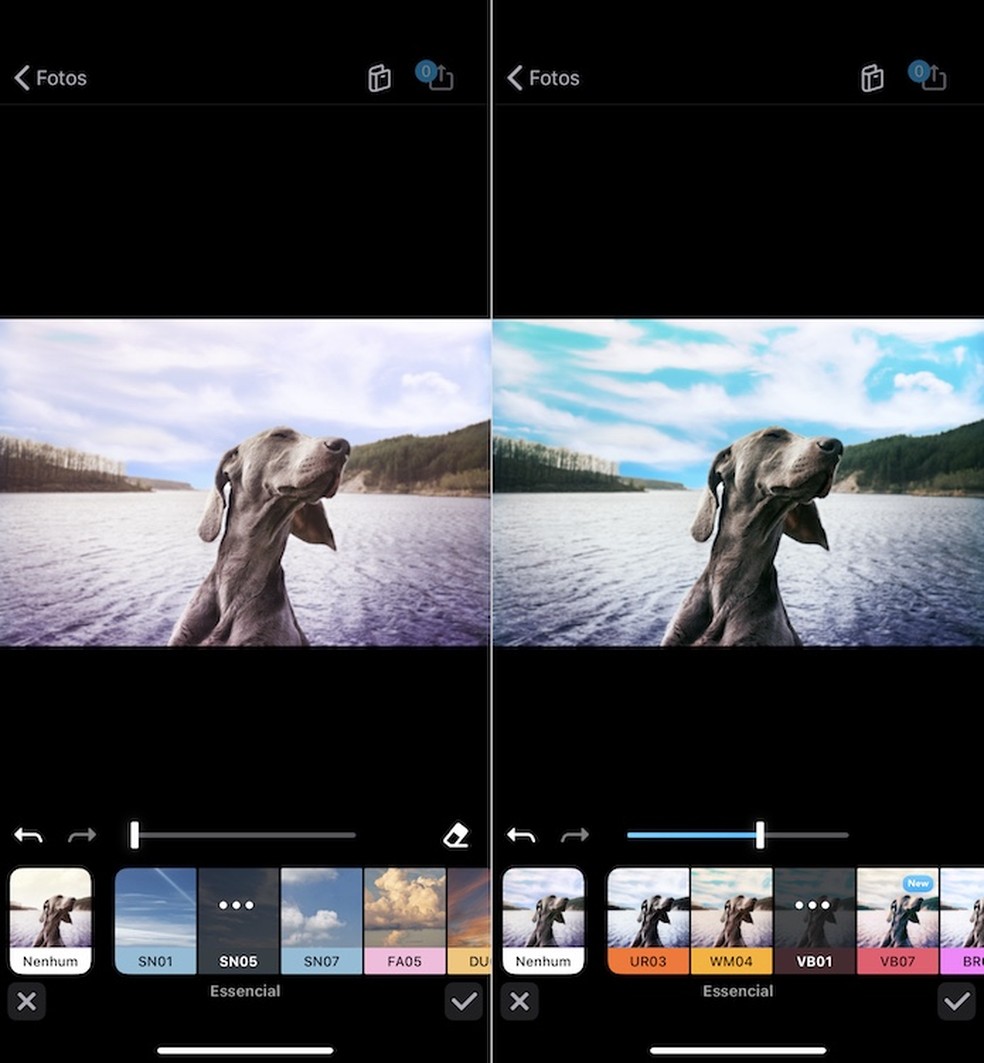Screen dimensions: 984x1063
Task: Tap the share icon with the 0 badge
Action: (x=437, y=77)
